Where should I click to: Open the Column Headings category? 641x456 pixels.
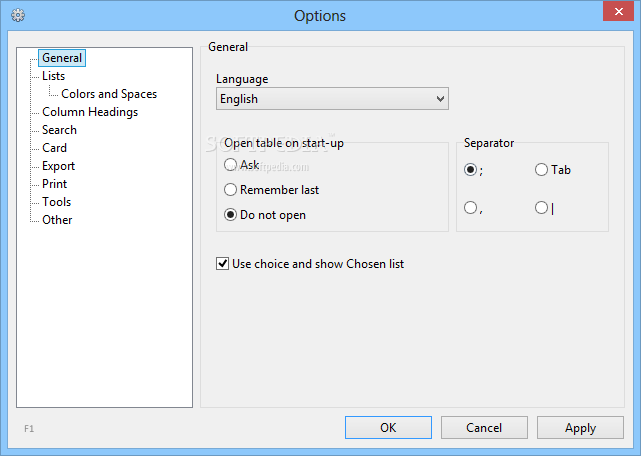[90, 112]
